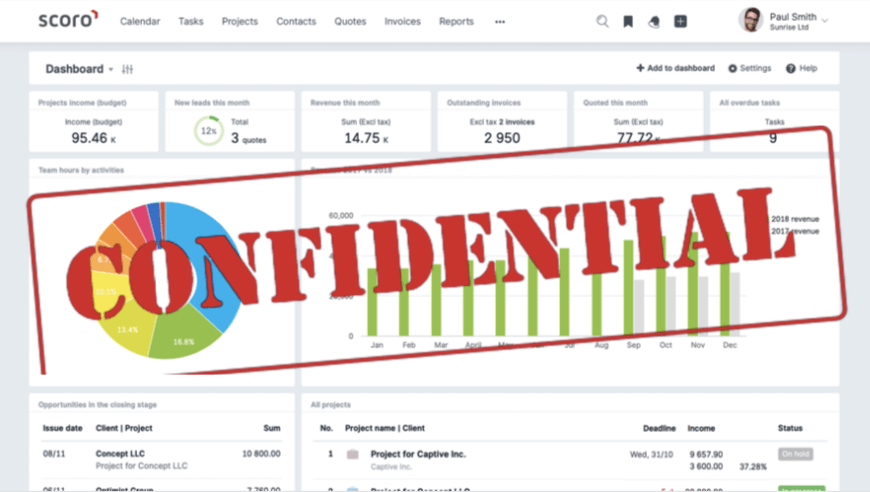Click the Project name | Client column header

pos(385,428)
